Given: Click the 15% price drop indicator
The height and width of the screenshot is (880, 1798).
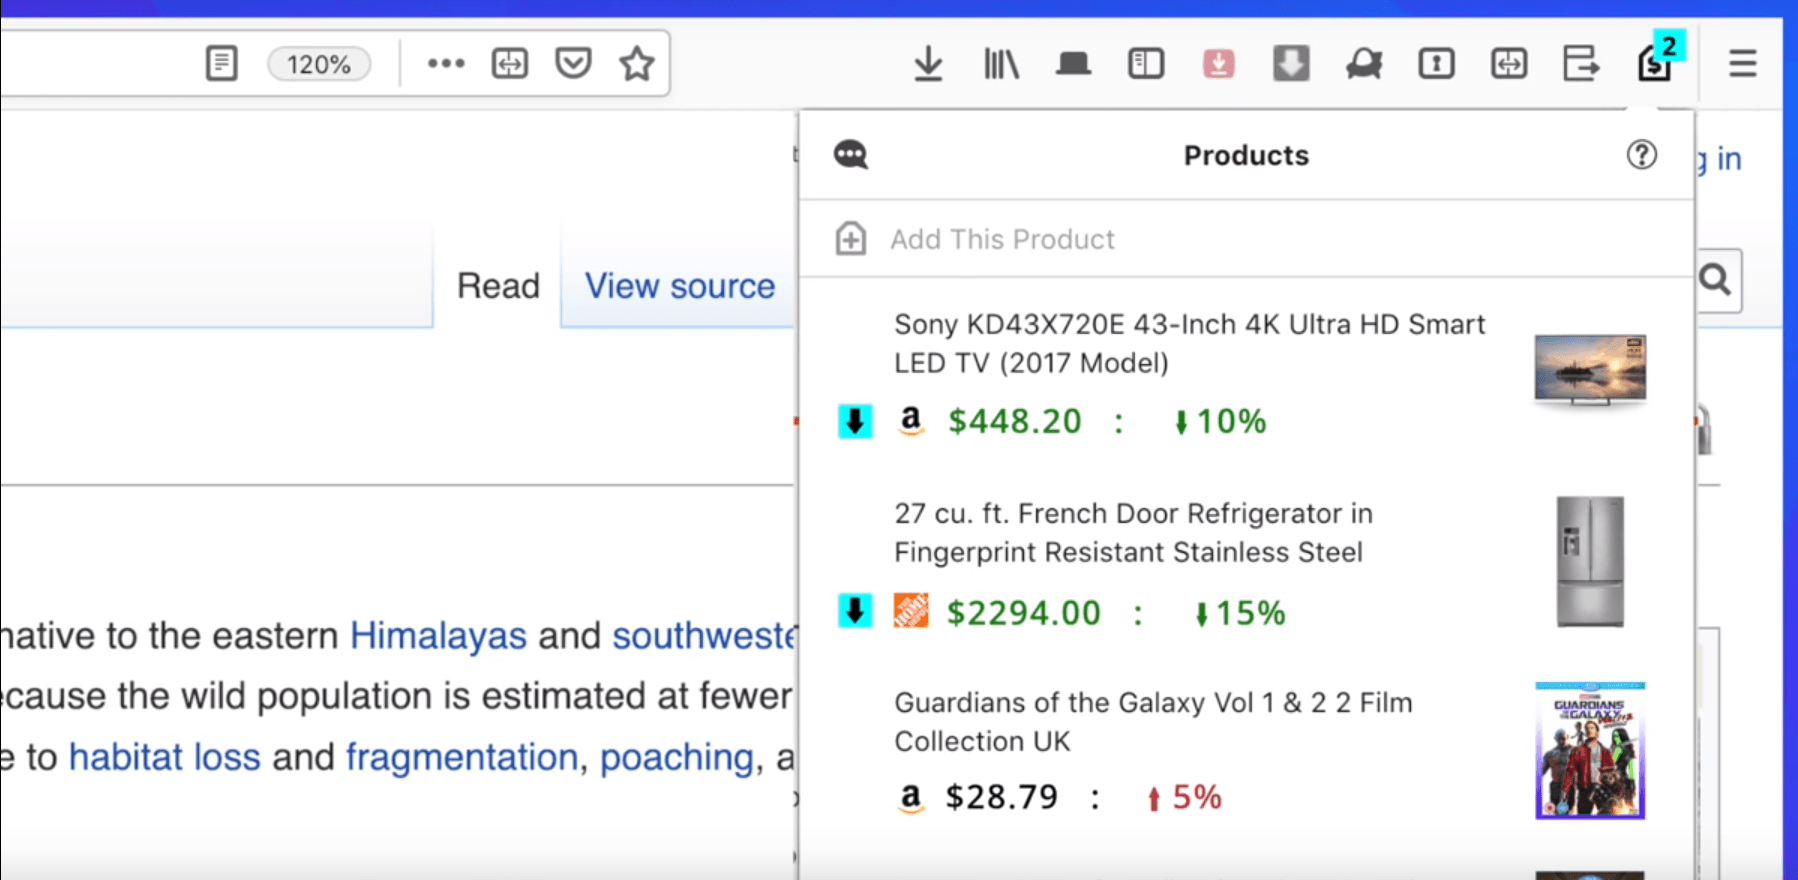Looking at the screenshot, I should pos(1240,613).
